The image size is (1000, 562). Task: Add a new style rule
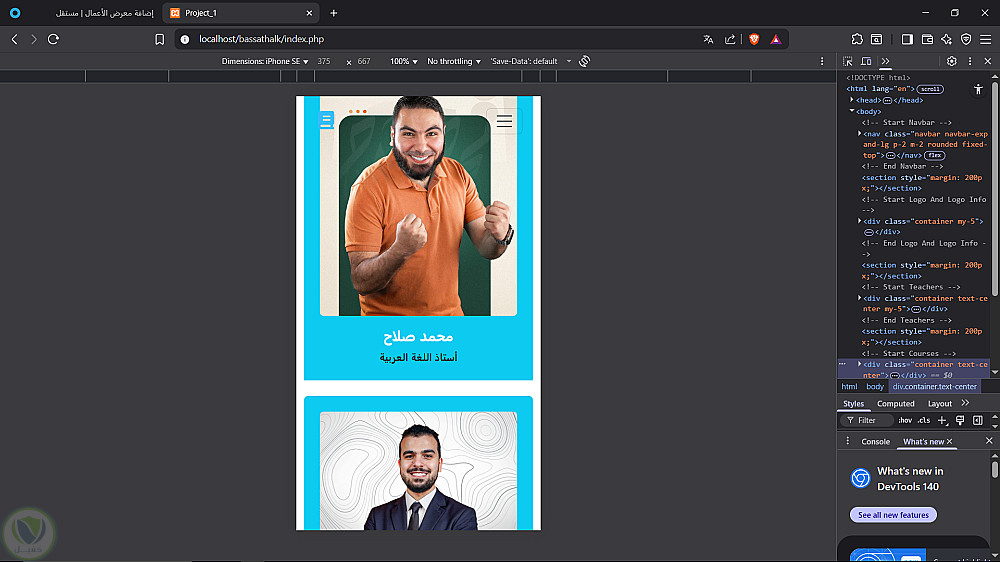[x=943, y=420]
